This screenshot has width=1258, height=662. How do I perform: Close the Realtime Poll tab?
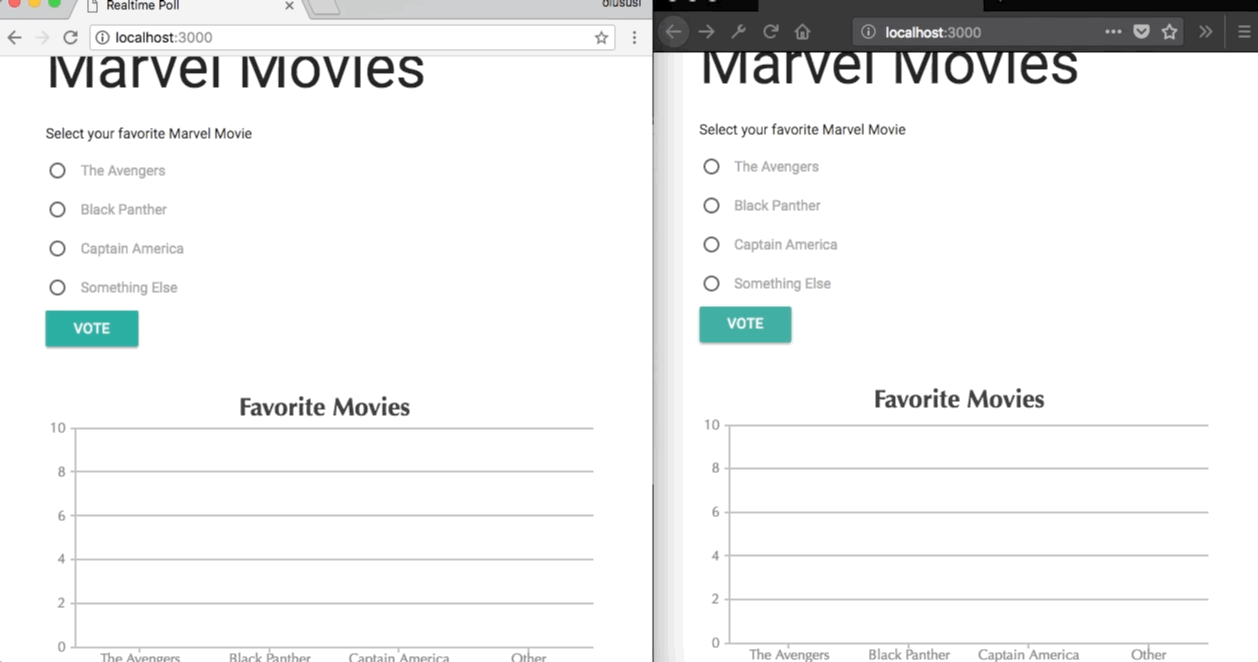point(289,6)
